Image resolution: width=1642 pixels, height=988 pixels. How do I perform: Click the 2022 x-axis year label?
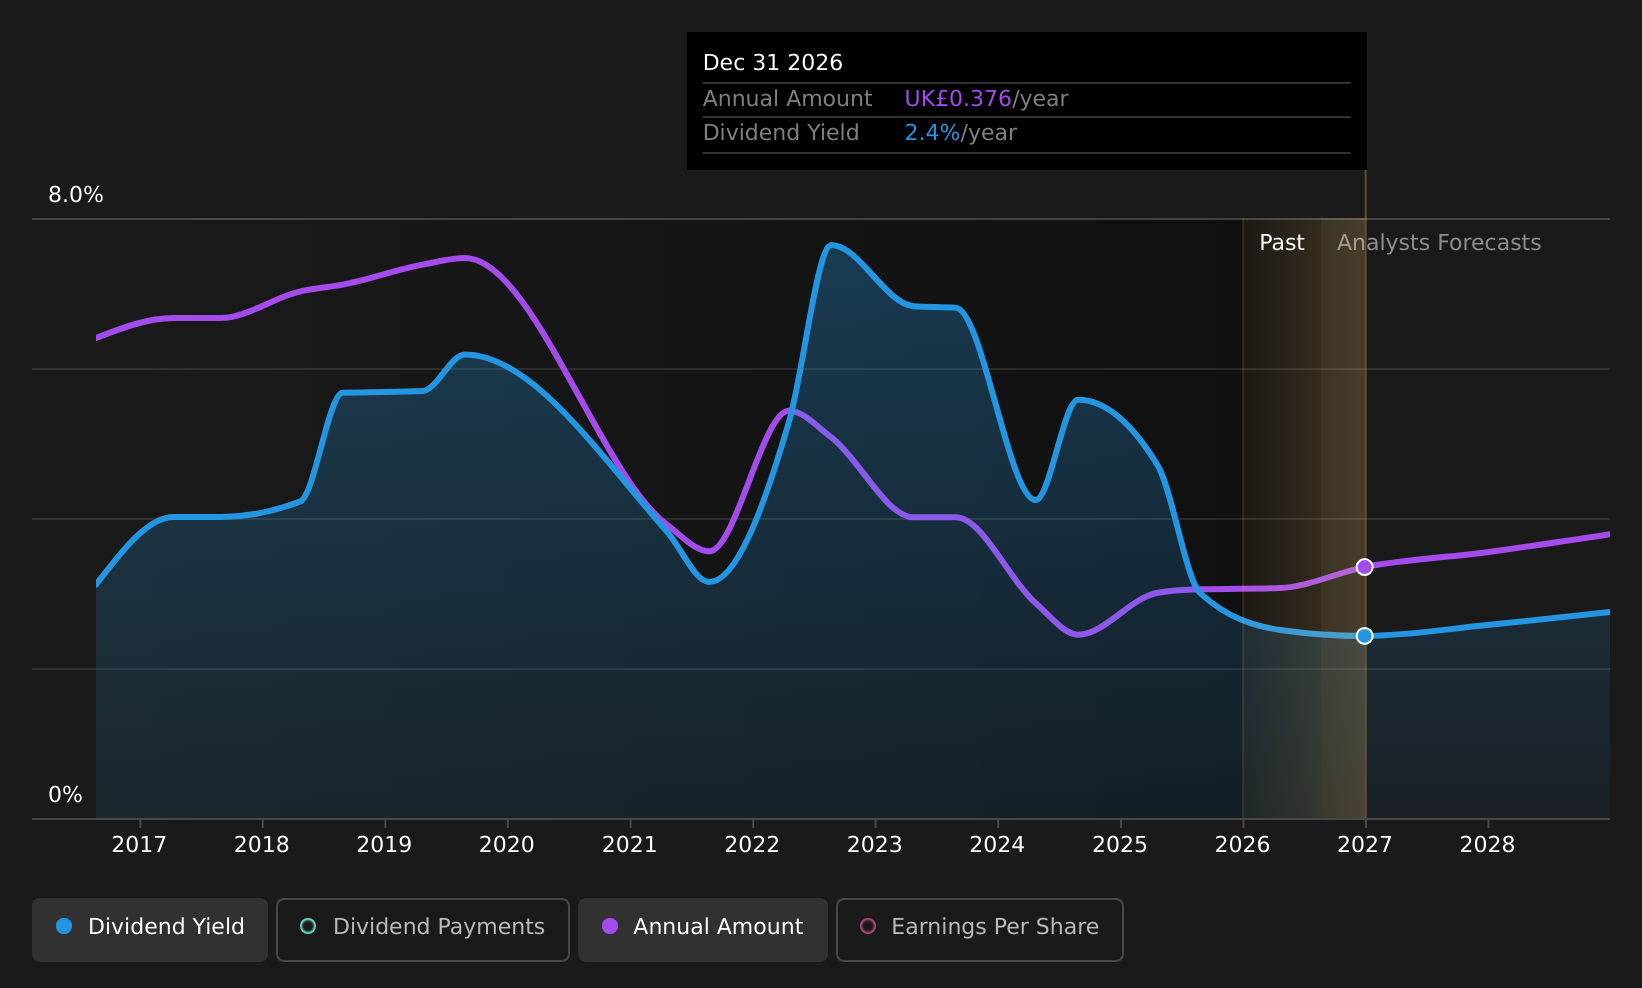pyautogui.click(x=751, y=845)
